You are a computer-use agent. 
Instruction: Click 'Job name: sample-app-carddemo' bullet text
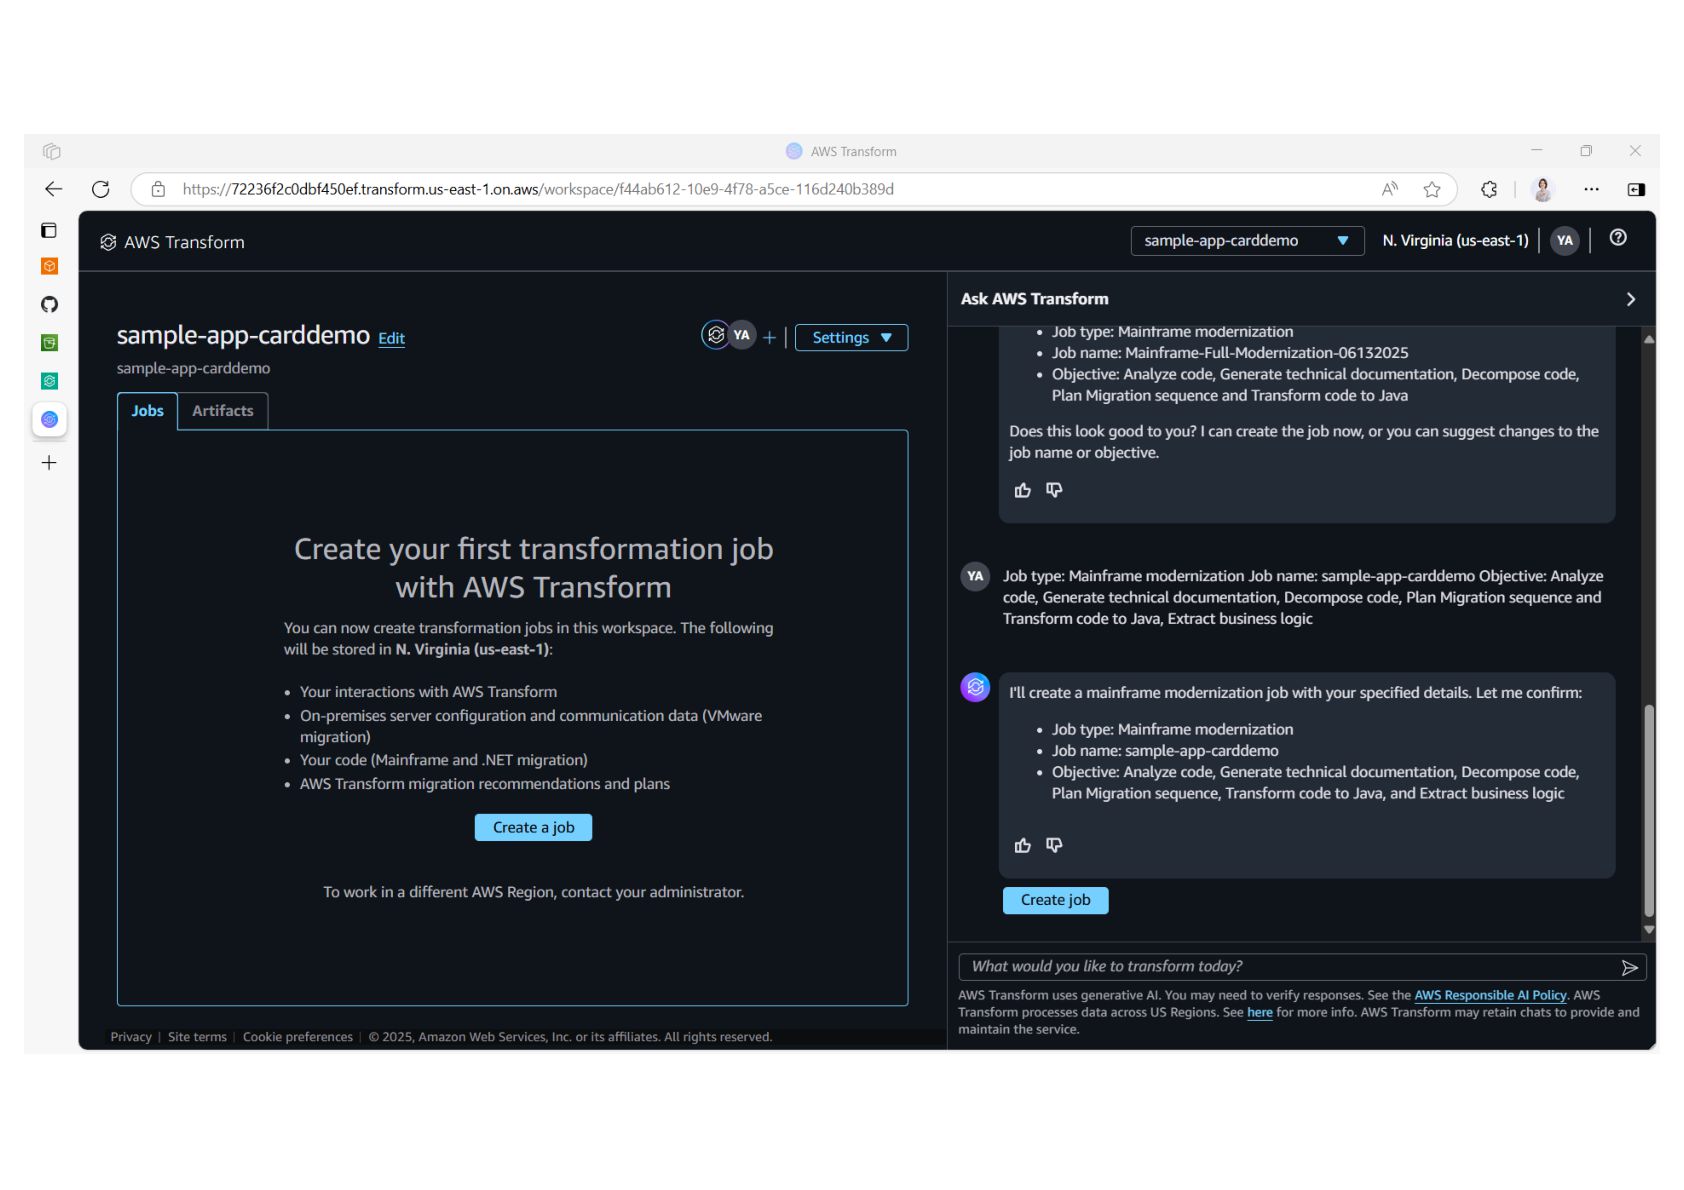point(1165,751)
